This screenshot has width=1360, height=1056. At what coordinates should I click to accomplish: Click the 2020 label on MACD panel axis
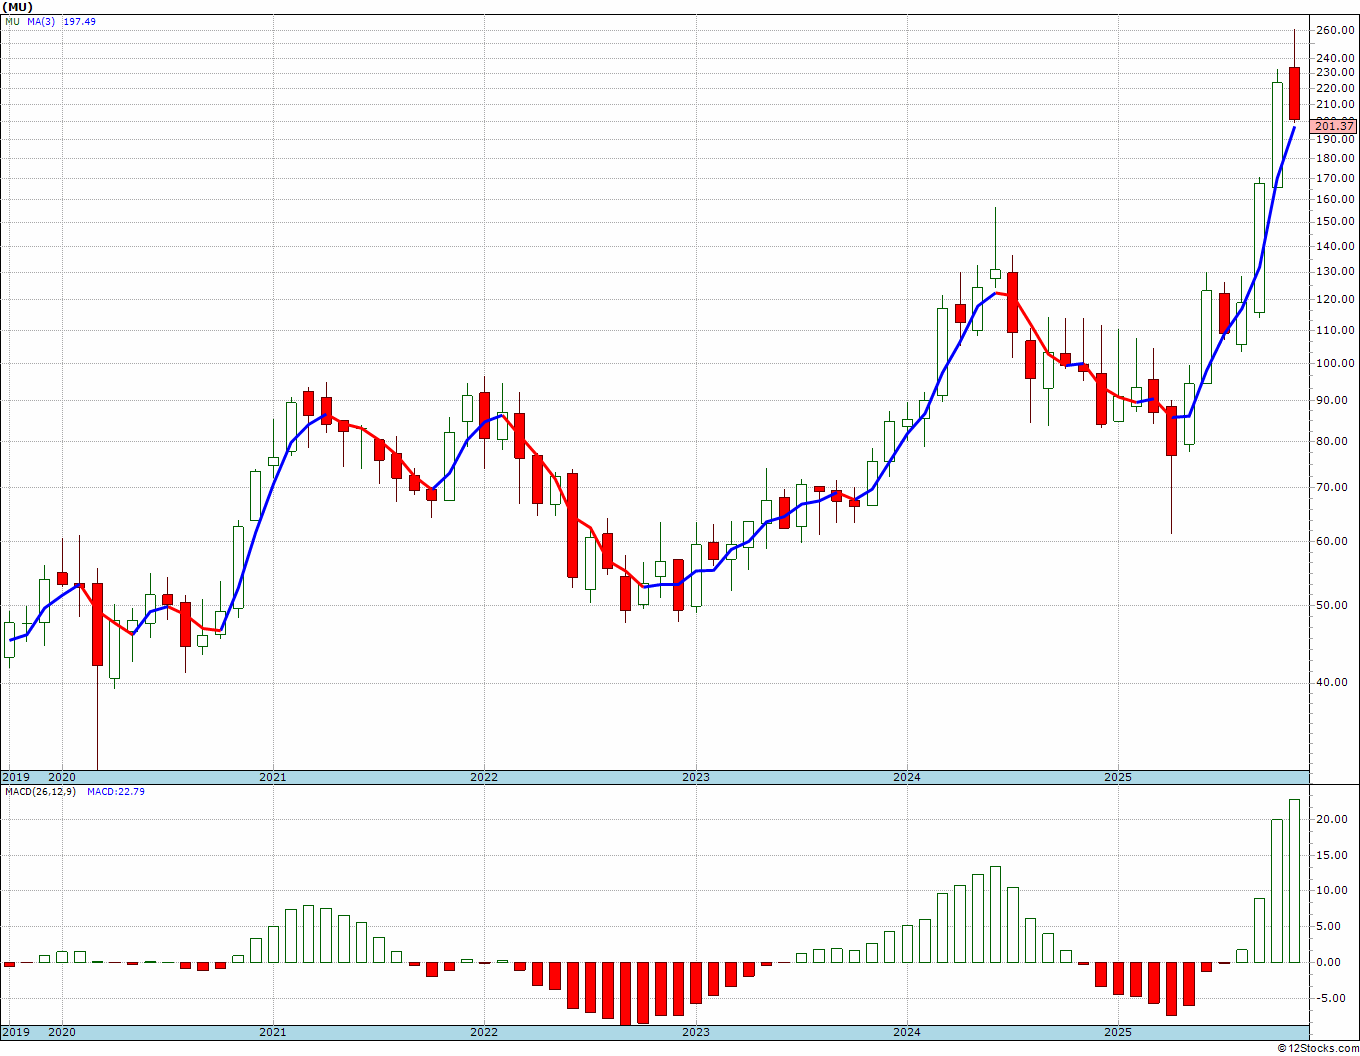(62, 1032)
